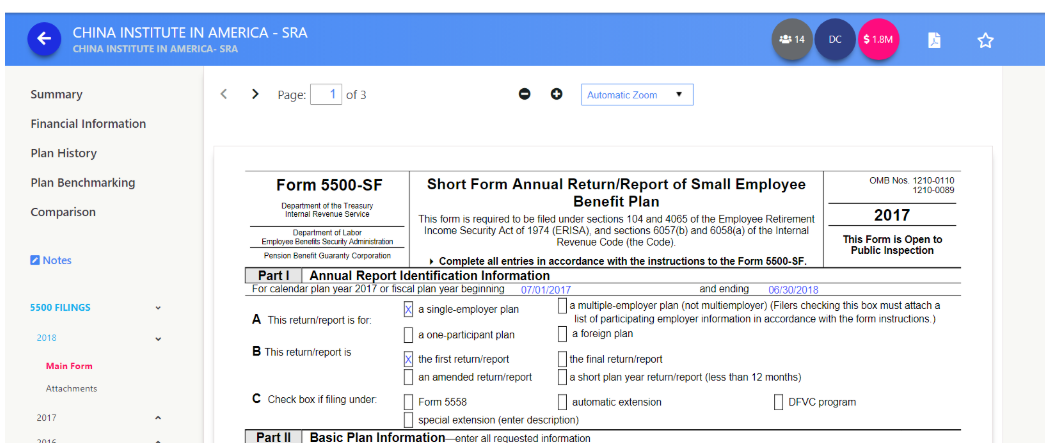Click the back arrow button in header

(x=43, y=39)
